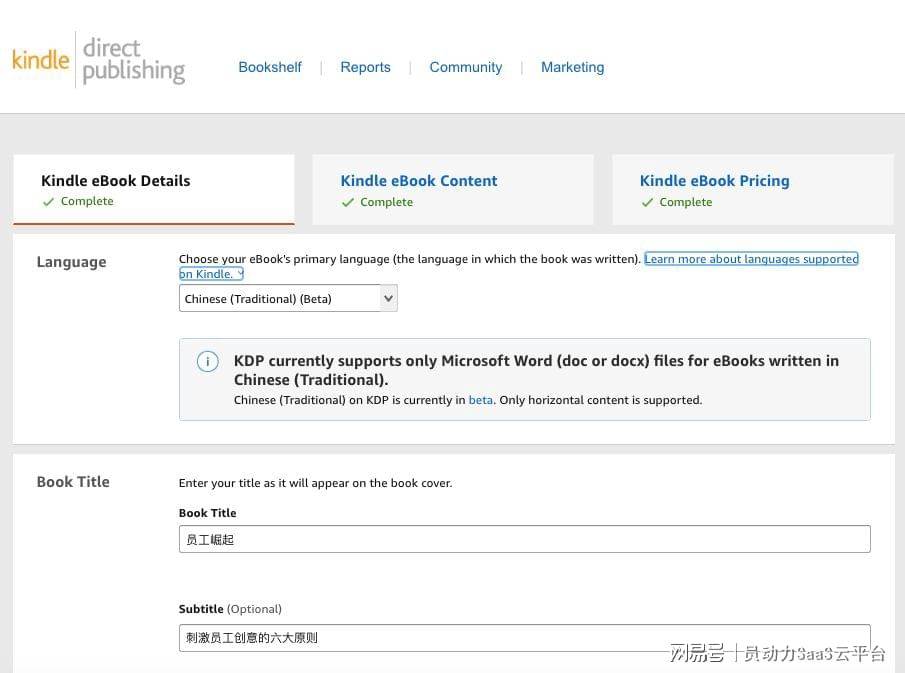
Task: Open 'Learn more about languages supported' link
Action: (750, 259)
